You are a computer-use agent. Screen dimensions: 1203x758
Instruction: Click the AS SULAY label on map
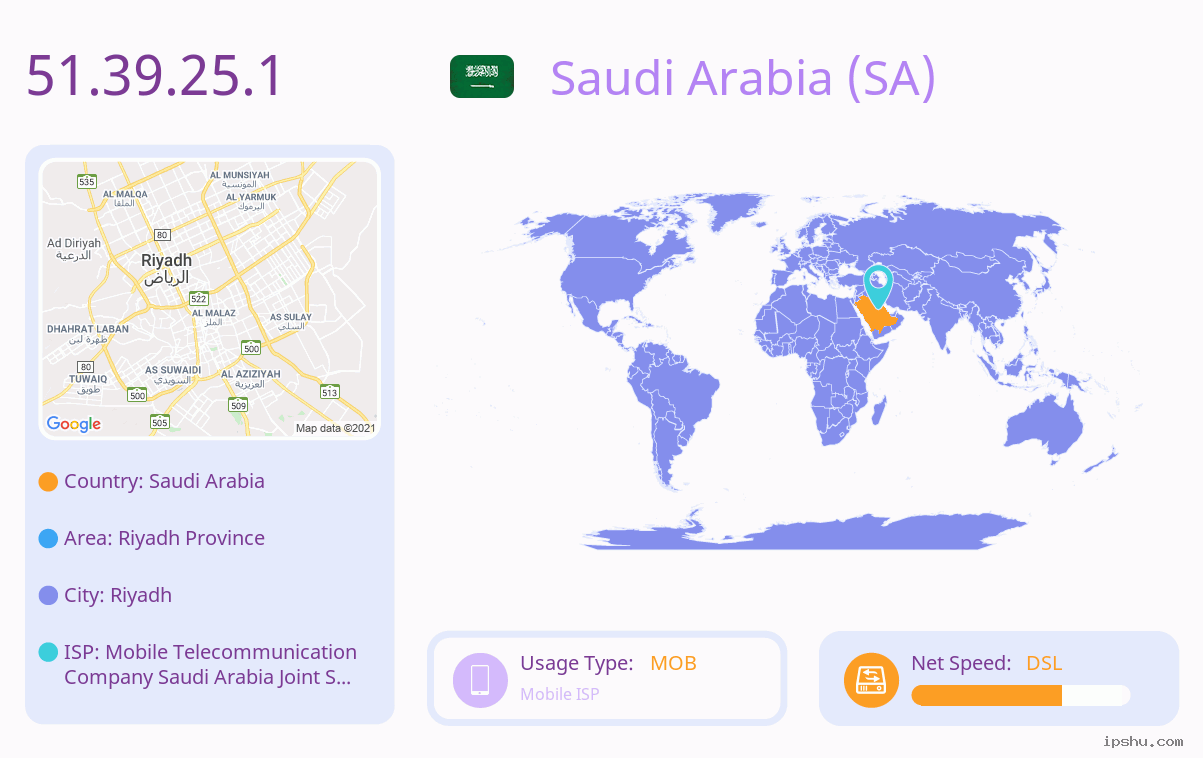pyautogui.click(x=291, y=321)
